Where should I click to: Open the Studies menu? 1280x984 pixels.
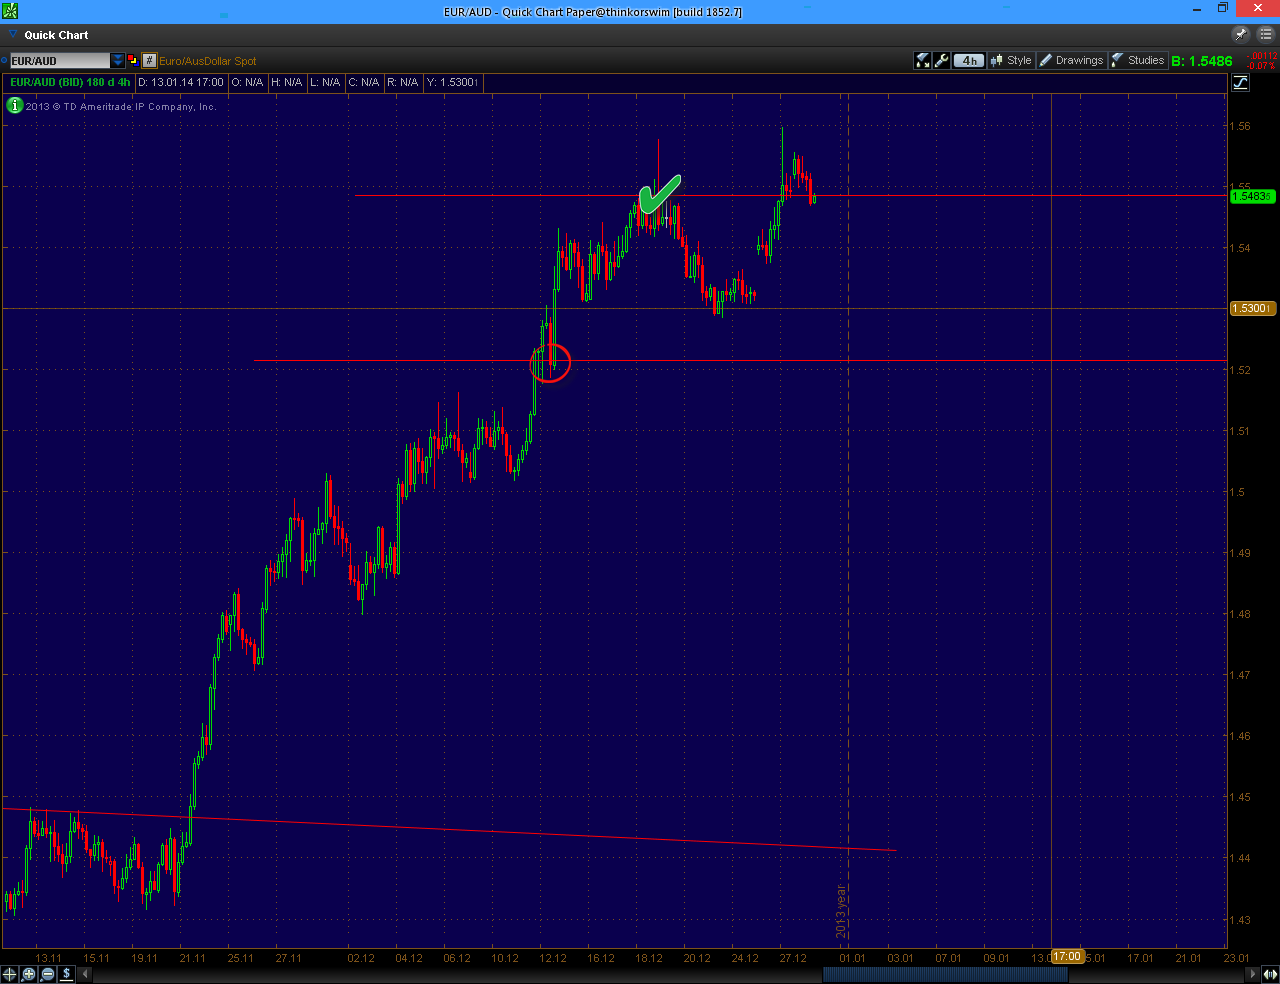coord(1138,60)
